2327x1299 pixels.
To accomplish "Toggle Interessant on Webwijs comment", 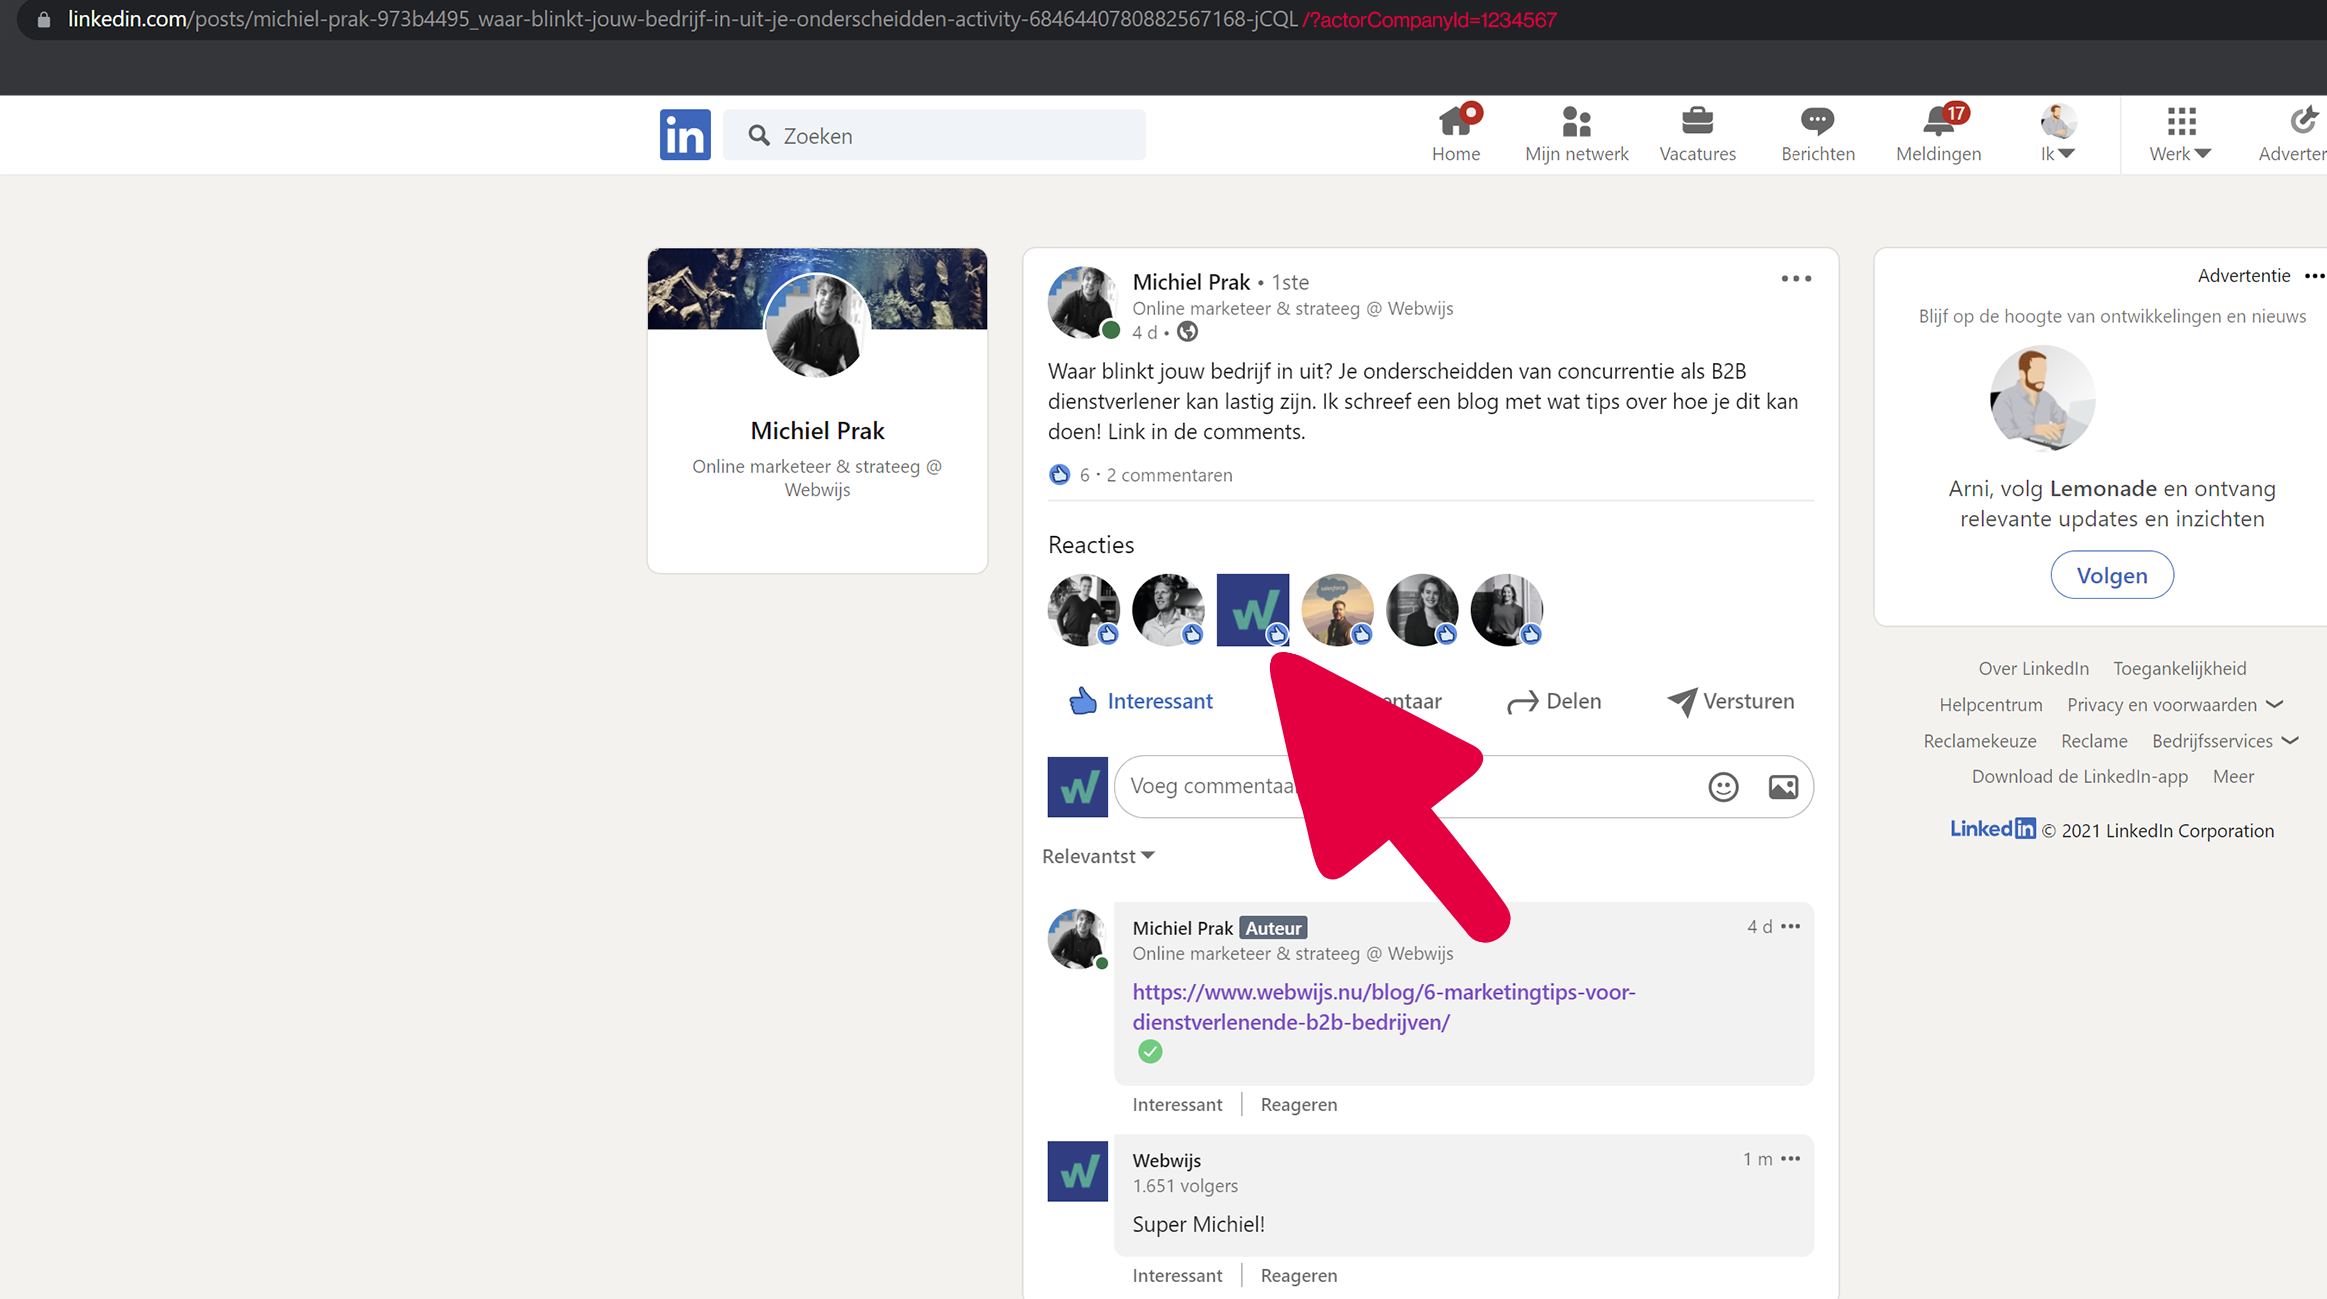I will [x=1177, y=1275].
